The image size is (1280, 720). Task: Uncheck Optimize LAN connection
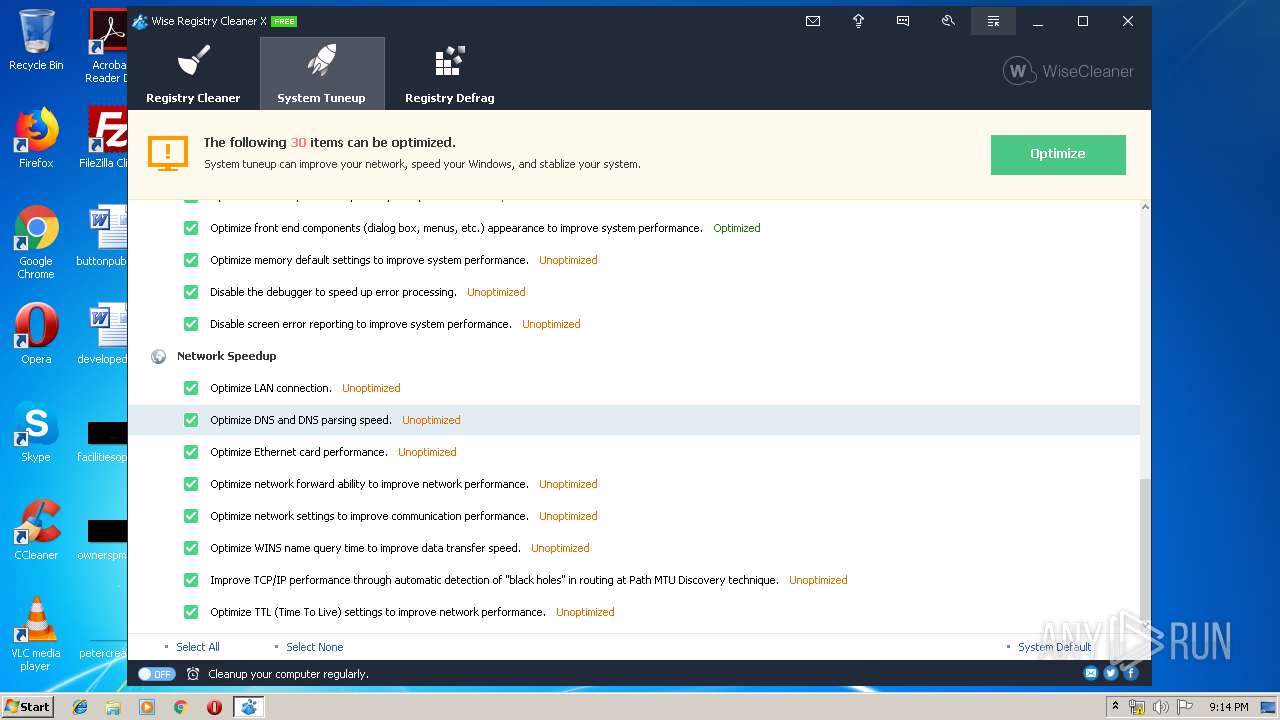pyautogui.click(x=191, y=388)
